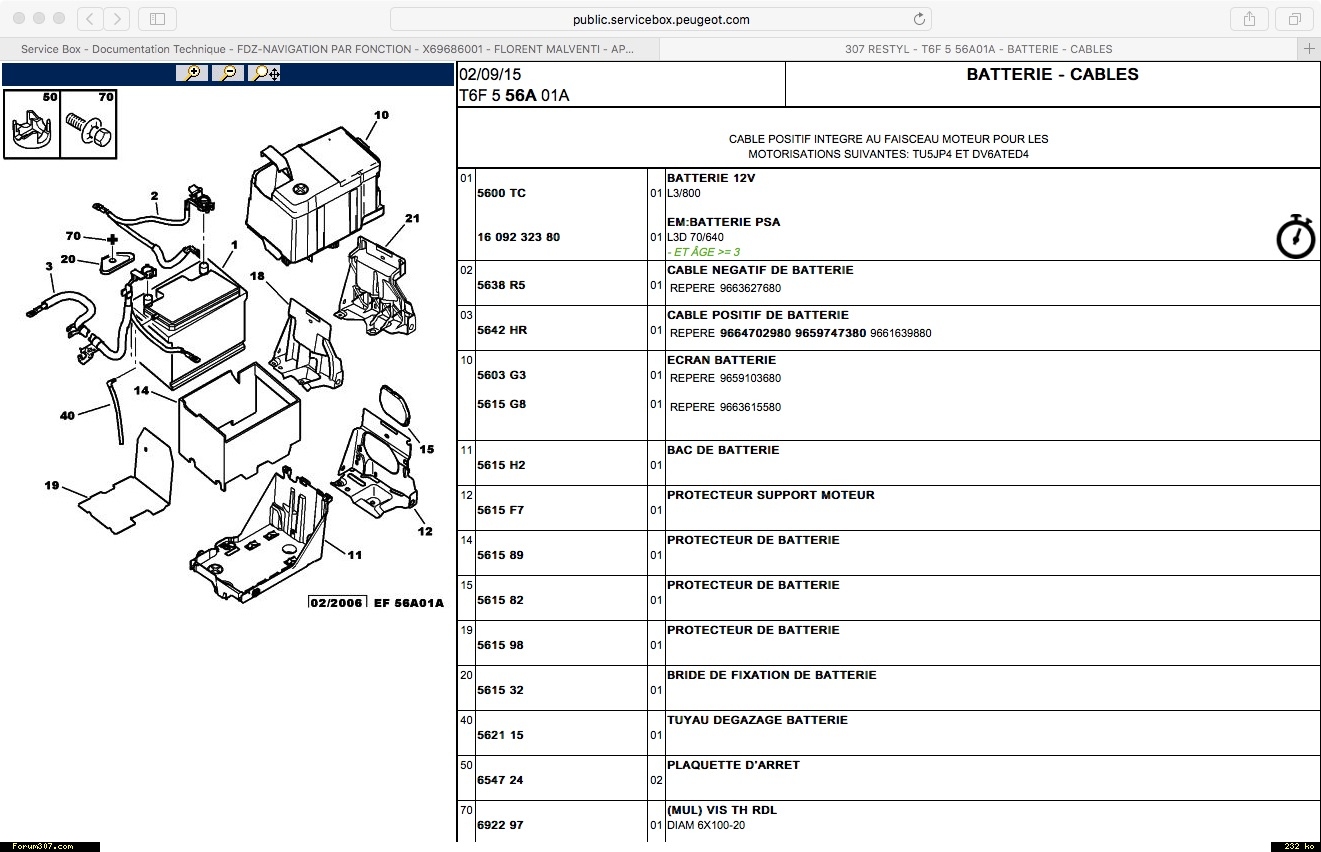The height and width of the screenshot is (852, 1321).
Task: Select part reference 5615 H2
Action: point(502,465)
